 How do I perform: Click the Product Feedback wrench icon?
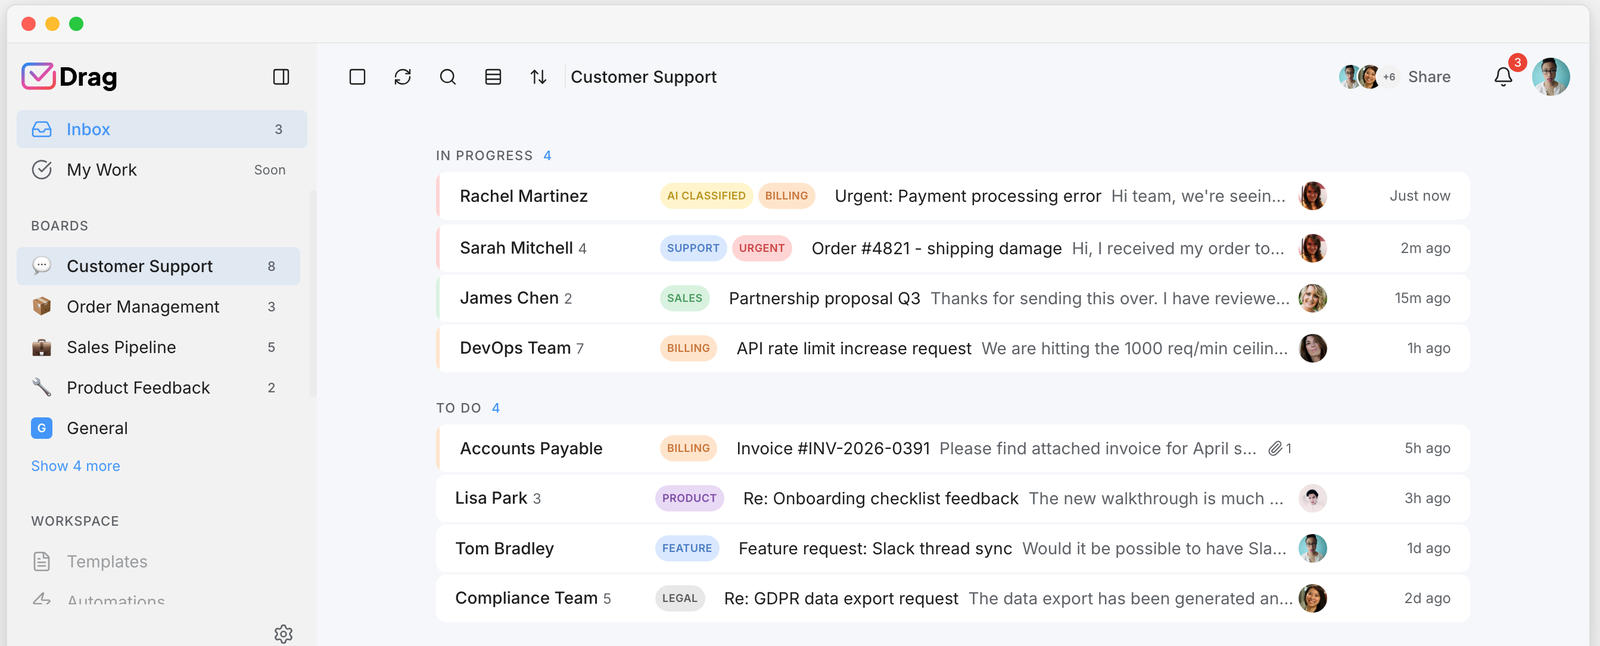(x=42, y=388)
